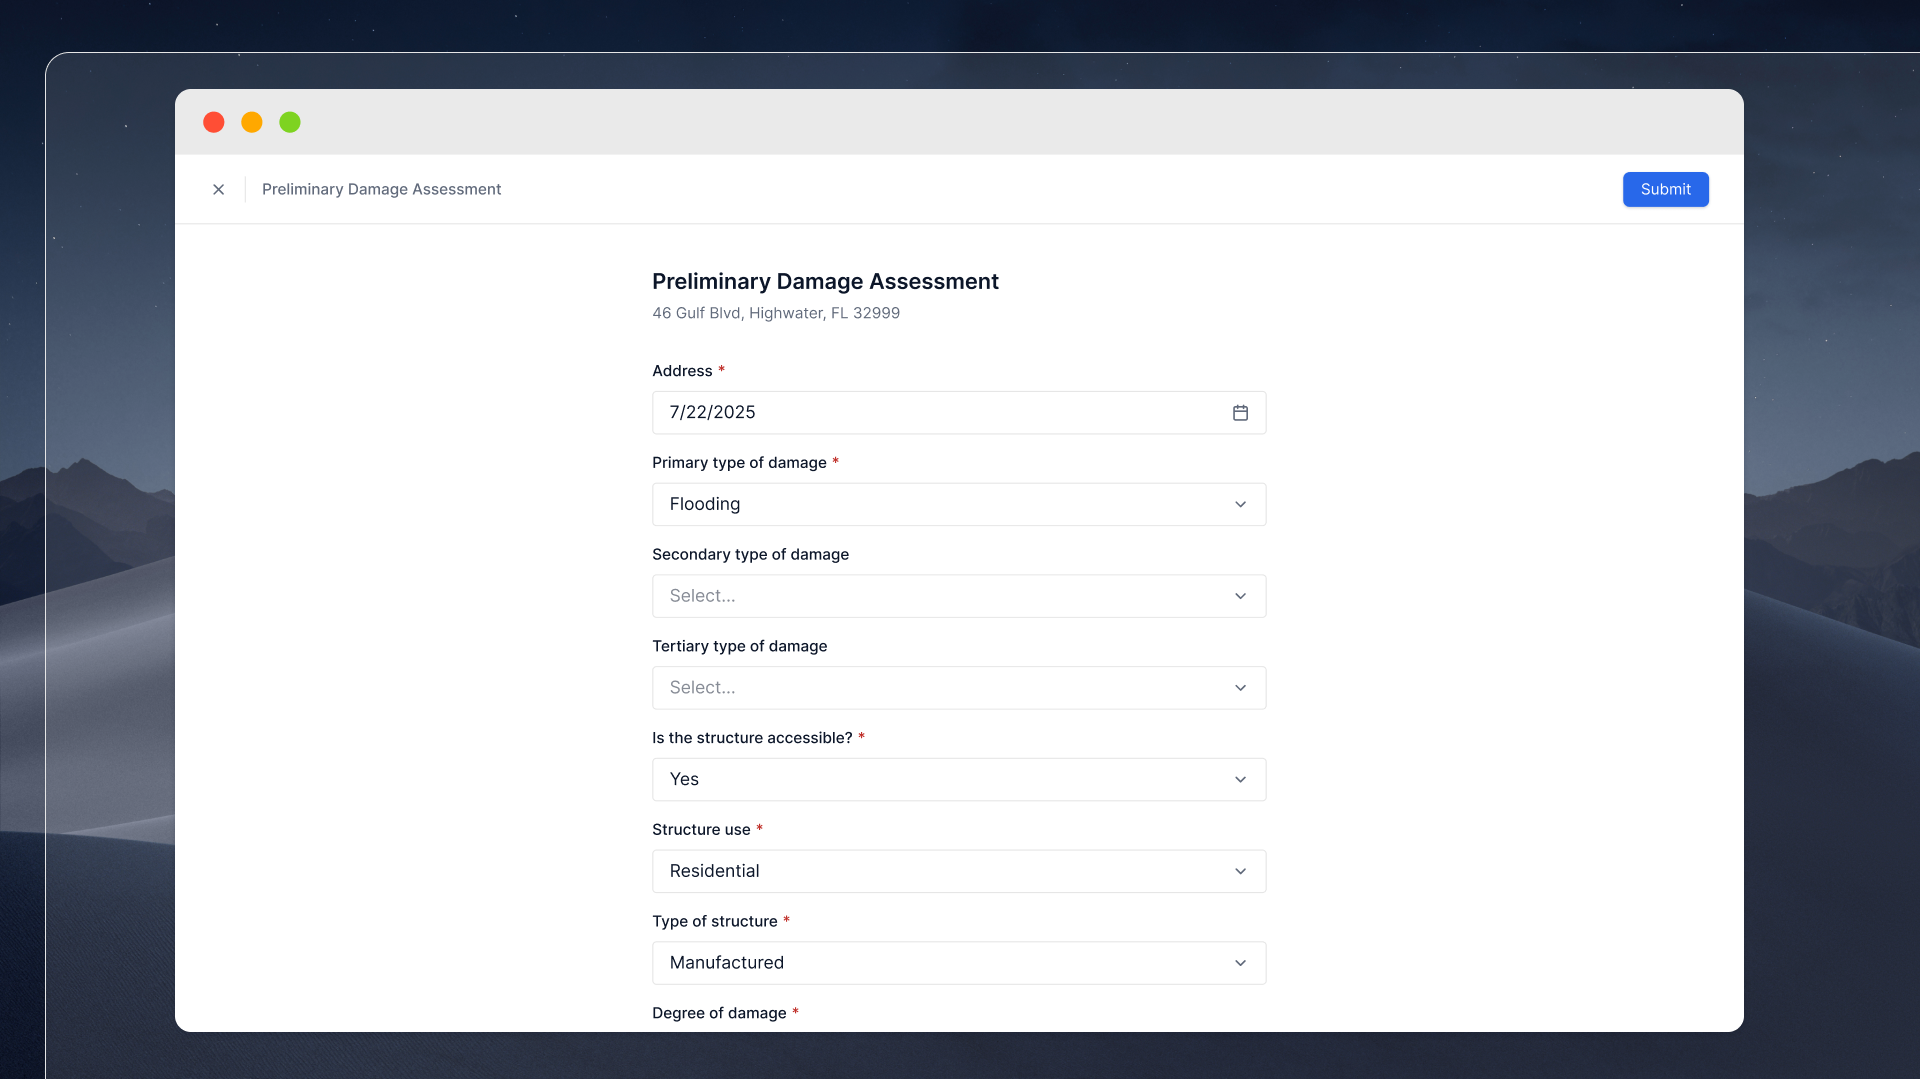Screen dimensions: 1920x1080
Task: Click chevron arrow on the Manufactured field
Action: coord(1240,963)
